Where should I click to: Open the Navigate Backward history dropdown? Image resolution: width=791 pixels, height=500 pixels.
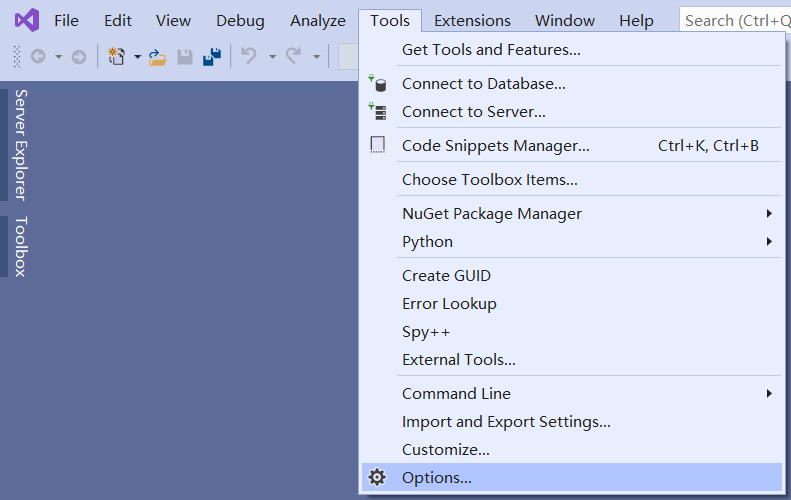[59, 57]
